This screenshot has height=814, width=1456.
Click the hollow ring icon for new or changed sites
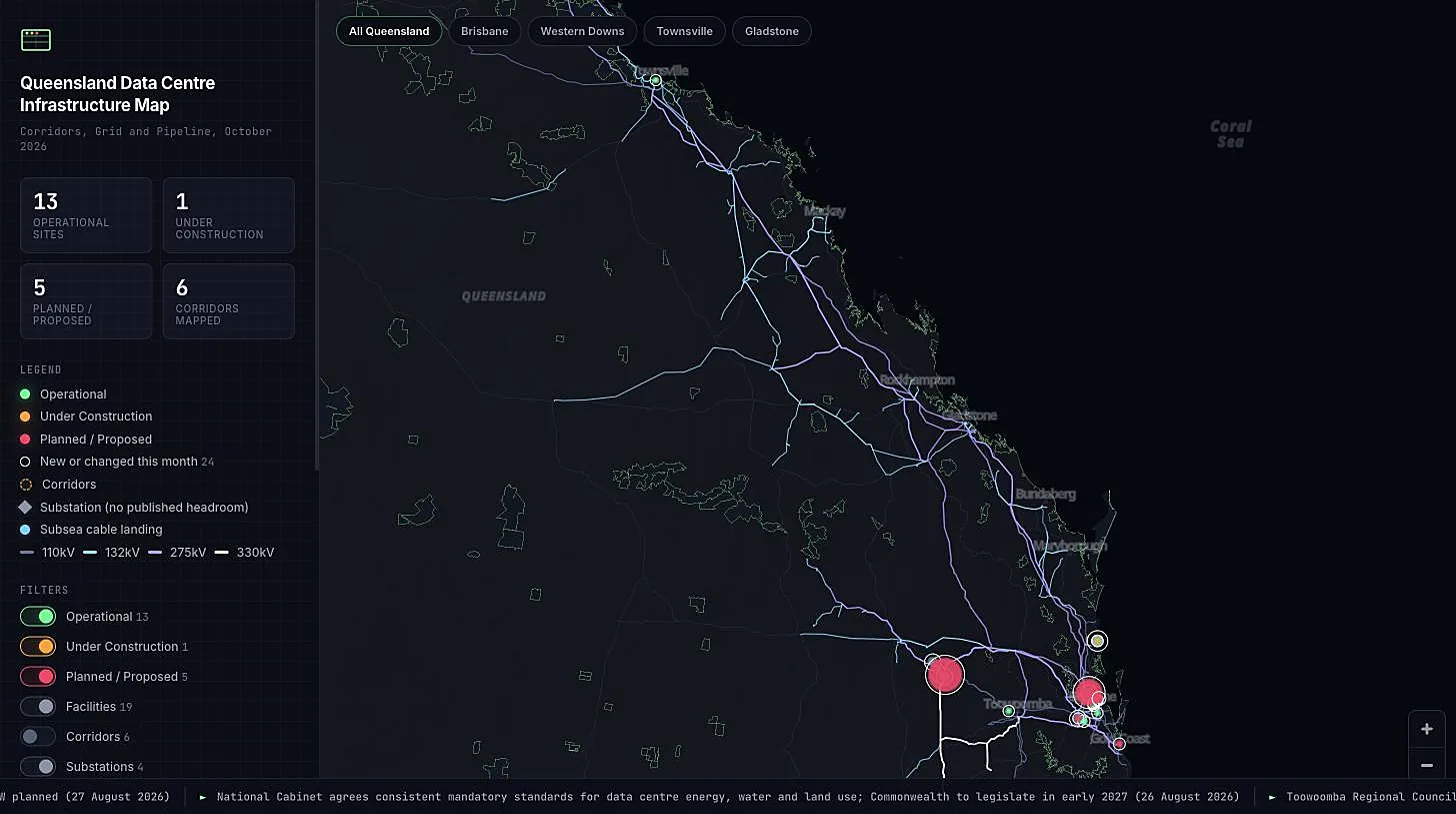(26, 462)
